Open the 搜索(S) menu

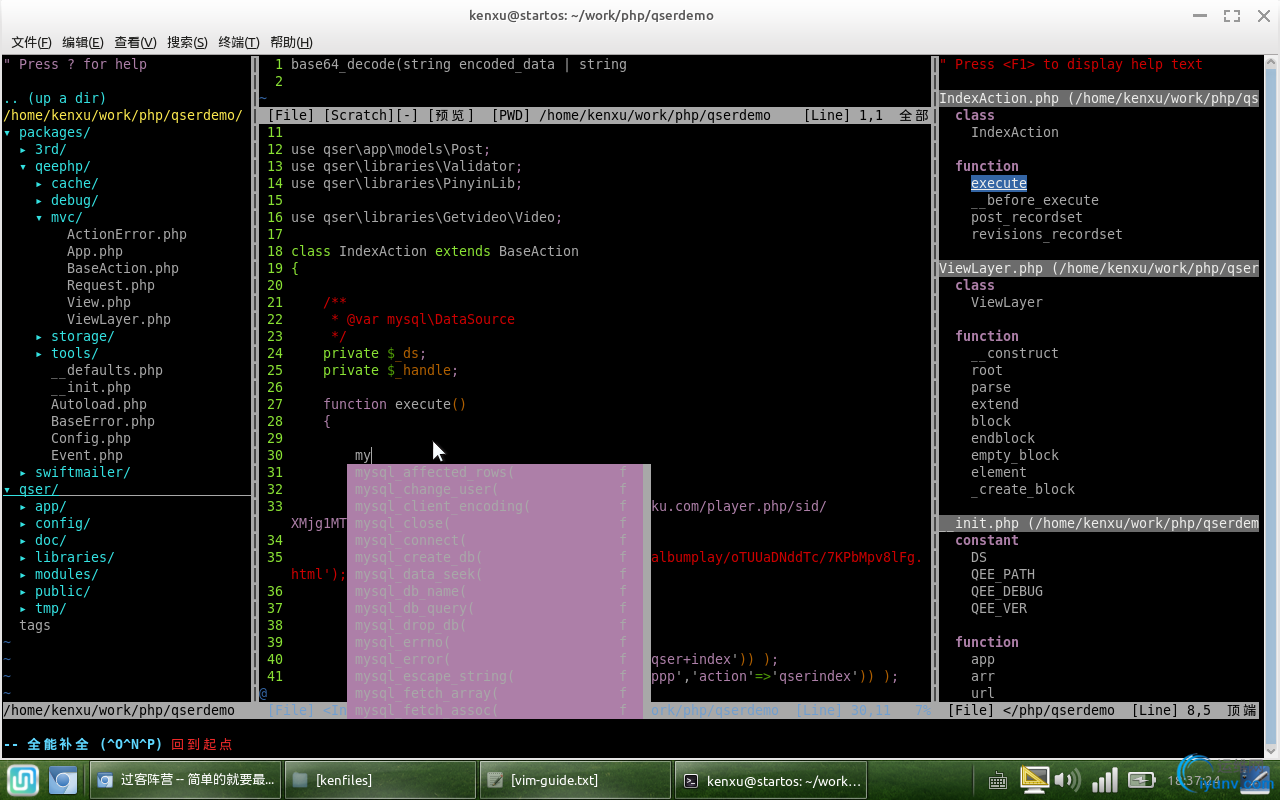[x=187, y=42]
